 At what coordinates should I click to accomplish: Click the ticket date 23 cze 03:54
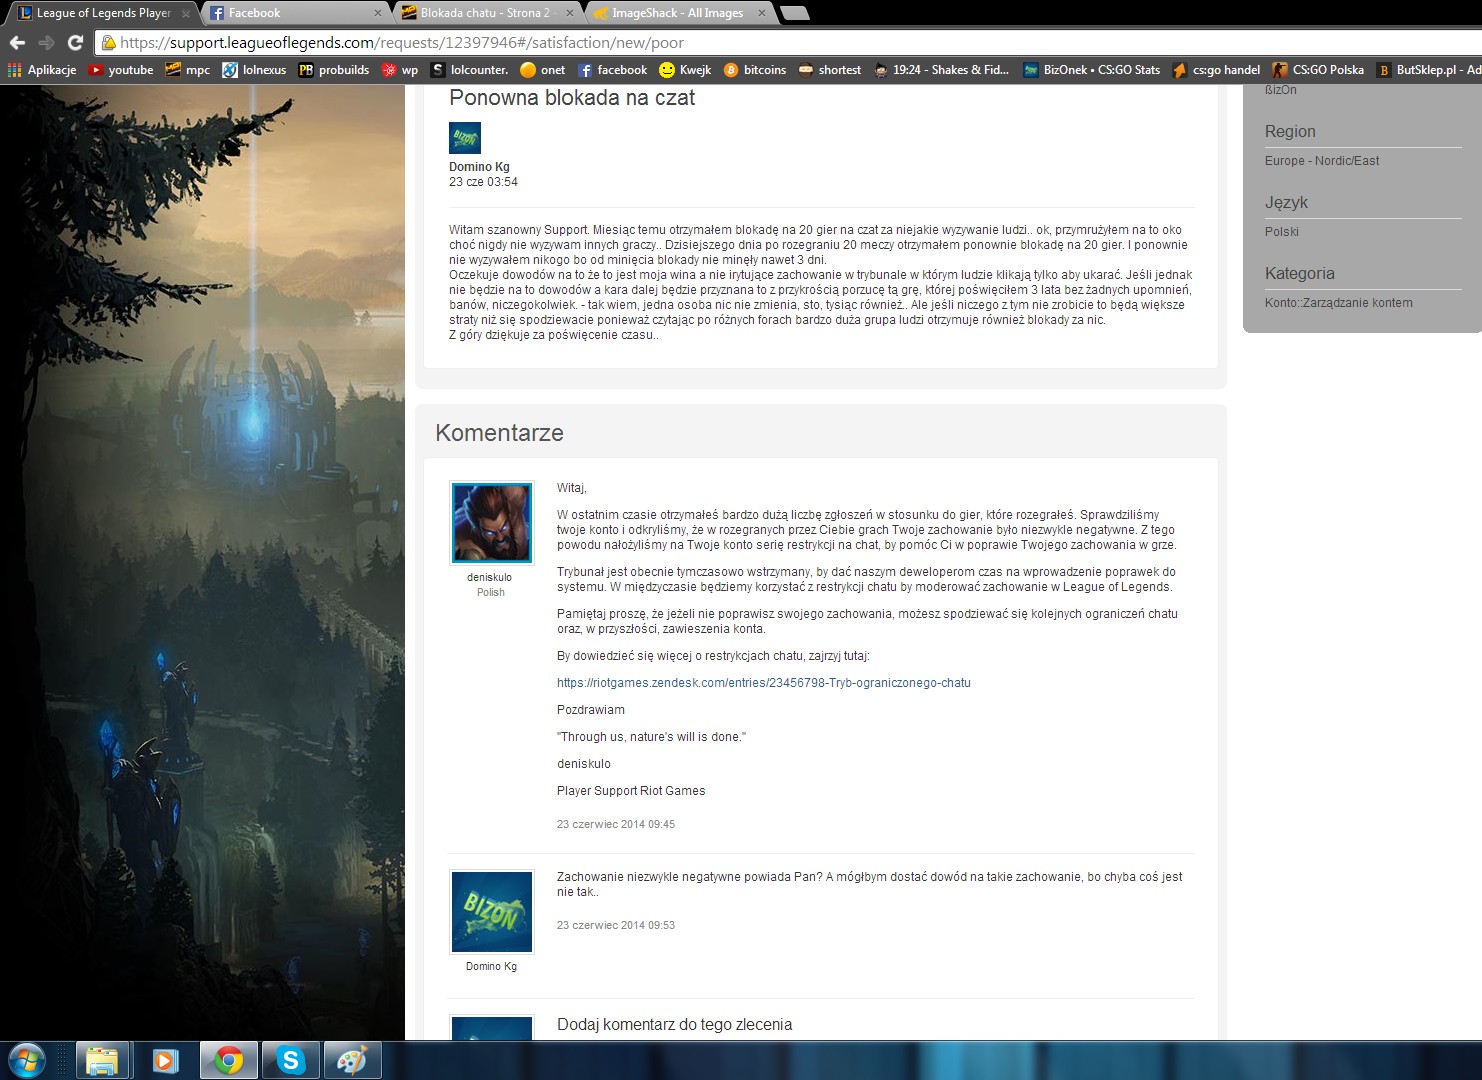[x=483, y=182]
